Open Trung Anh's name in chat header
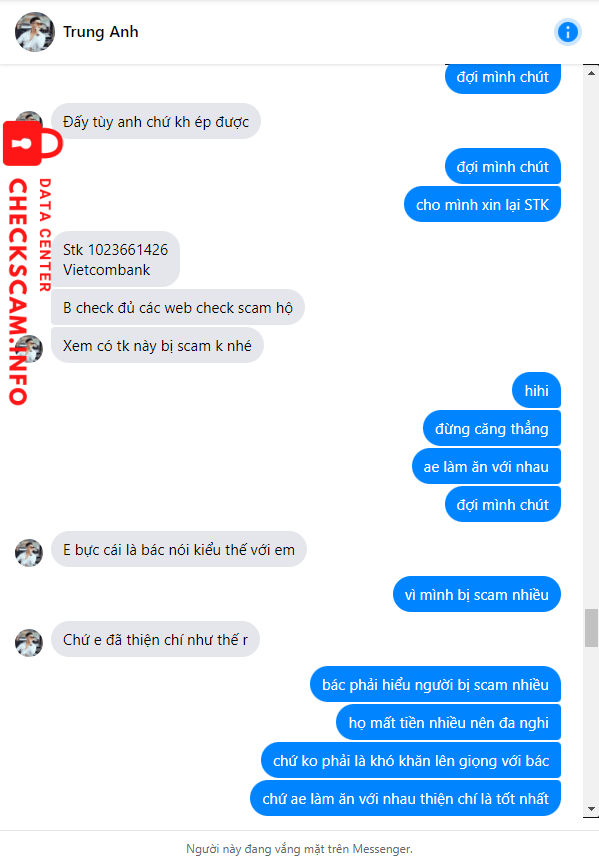Viewport: 599px width, 864px height. pyautogui.click(x=100, y=32)
